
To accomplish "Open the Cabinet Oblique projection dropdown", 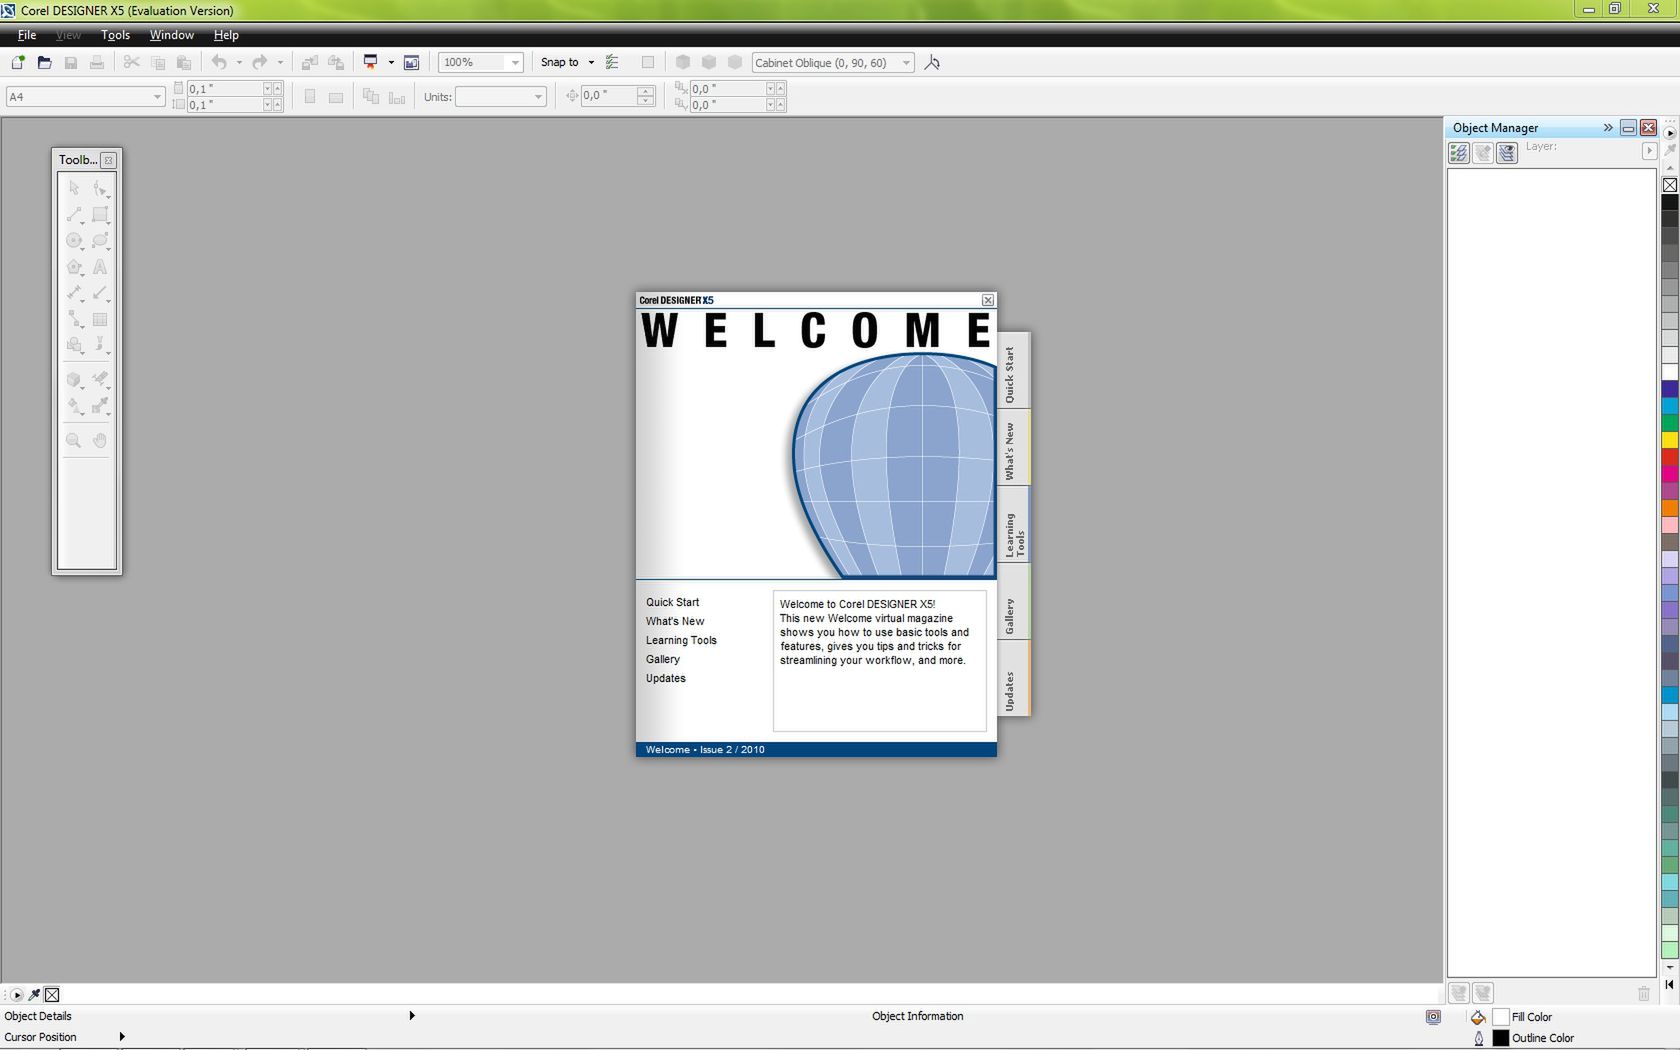I will click(906, 62).
